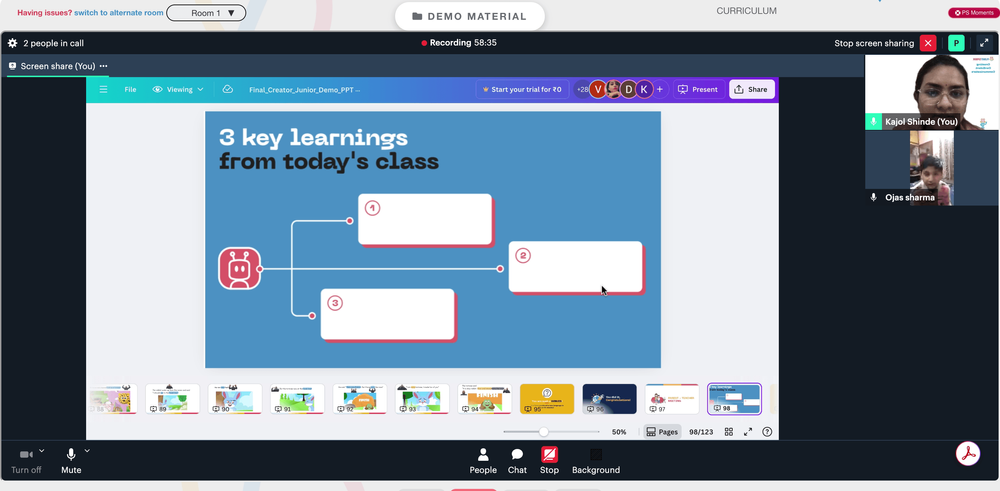Click switch to alternate room link
1000x491 pixels.
coord(119,13)
